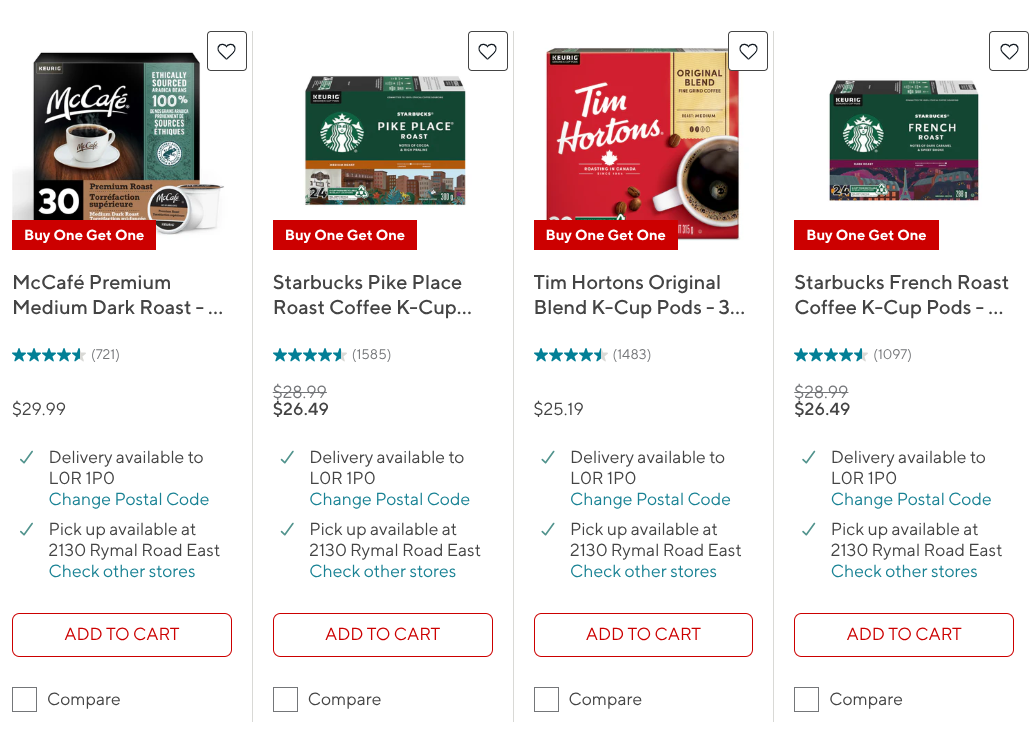This screenshot has height=750, width=1031.
Task: Open McCafé Premium Medium Dark Roast title
Action: click(x=118, y=295)
